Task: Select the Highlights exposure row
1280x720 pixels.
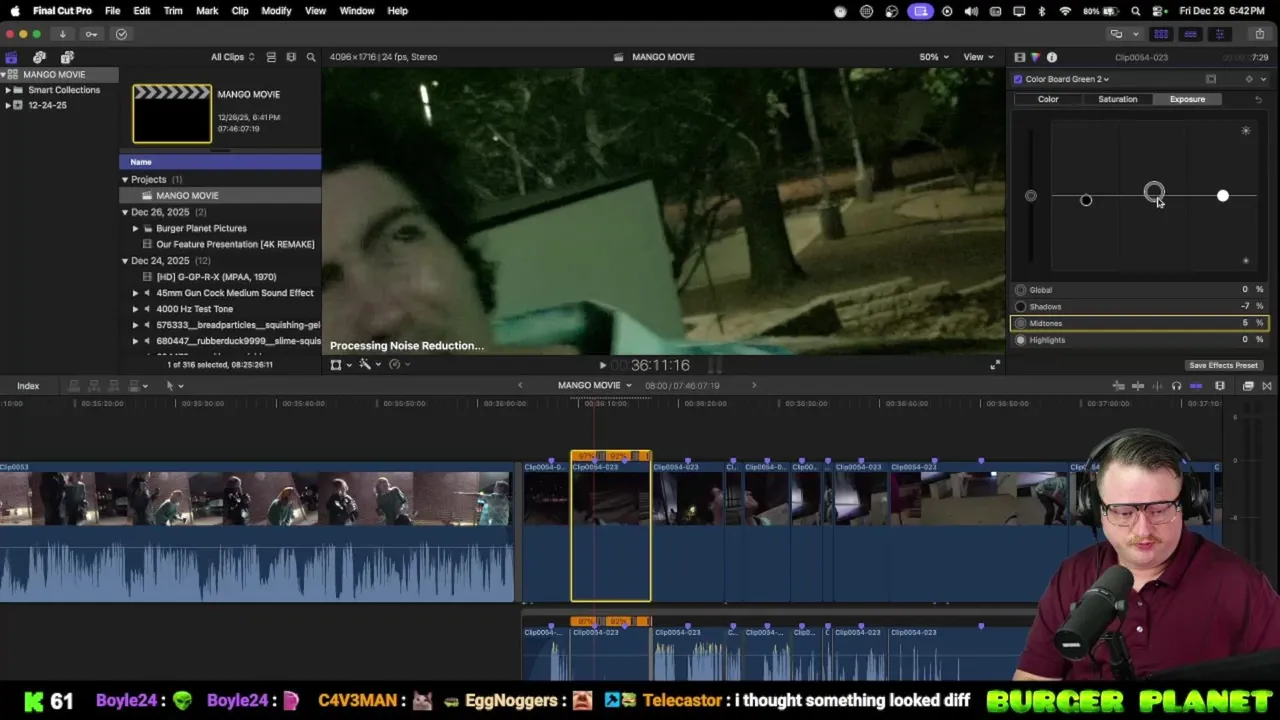Action: coord(1139,340)
